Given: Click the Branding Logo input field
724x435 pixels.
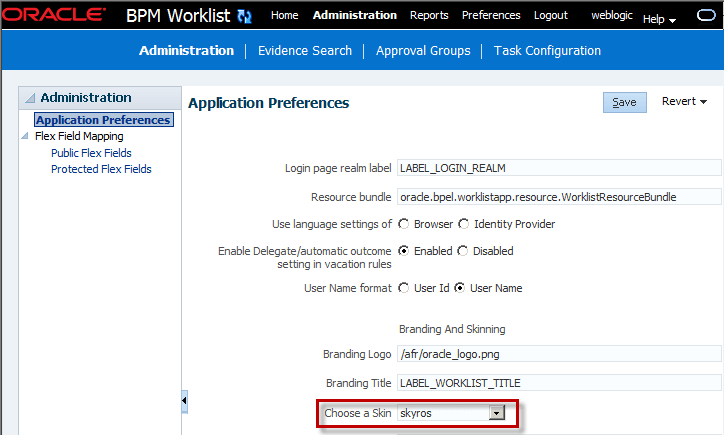Looking at the screenshot, I should [x=559, y=354].
